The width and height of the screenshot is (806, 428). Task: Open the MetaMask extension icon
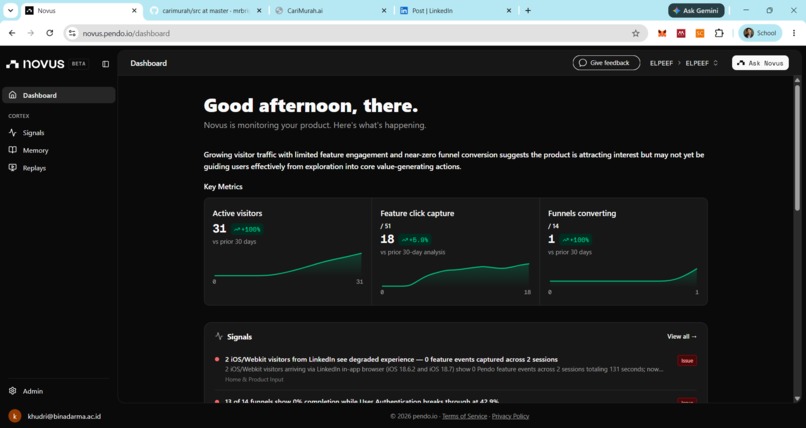coord(662,33)
